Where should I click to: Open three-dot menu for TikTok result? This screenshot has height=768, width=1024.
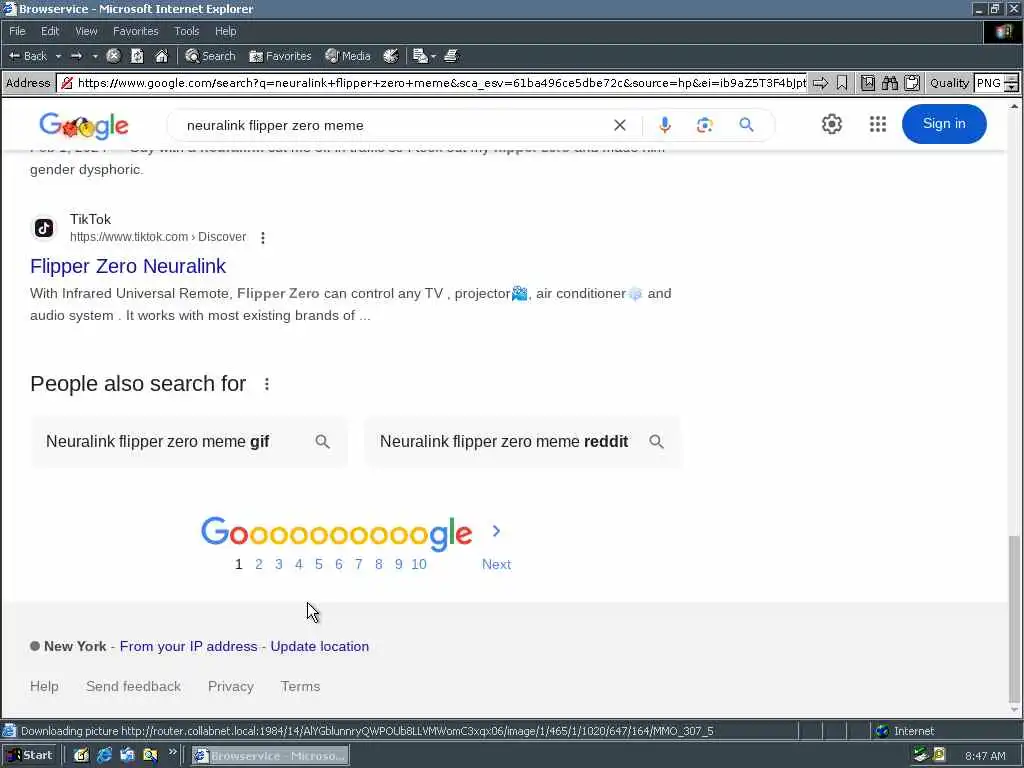click(x=263, y=238)
